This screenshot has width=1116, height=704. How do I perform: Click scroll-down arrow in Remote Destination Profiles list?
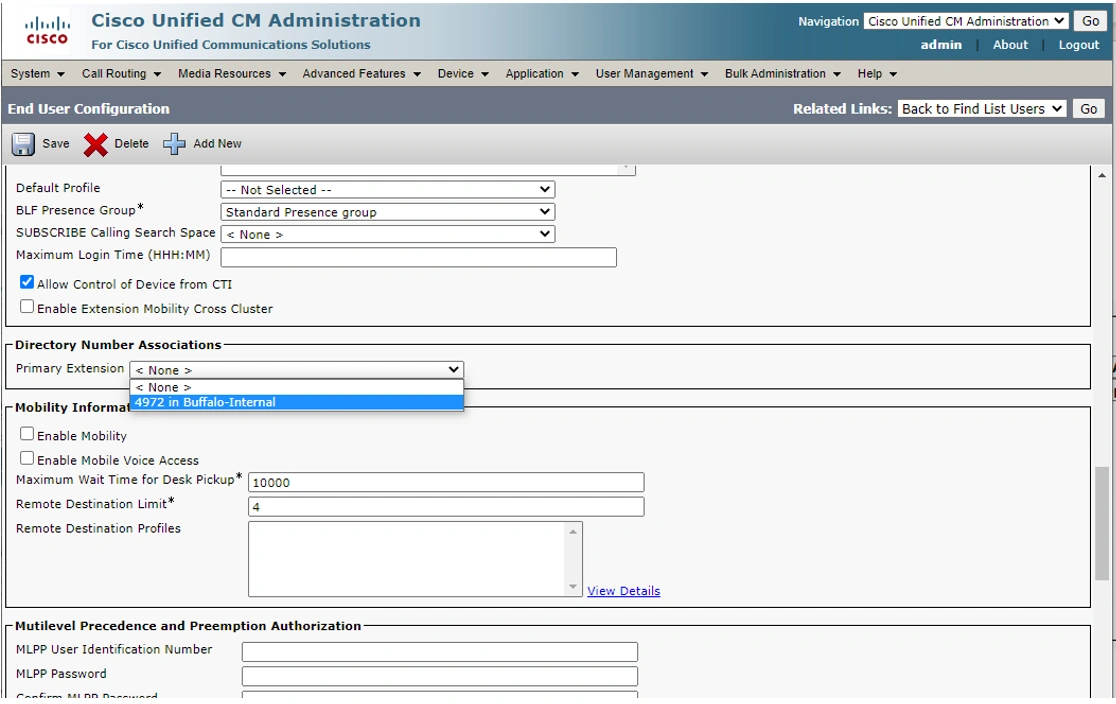573,587
